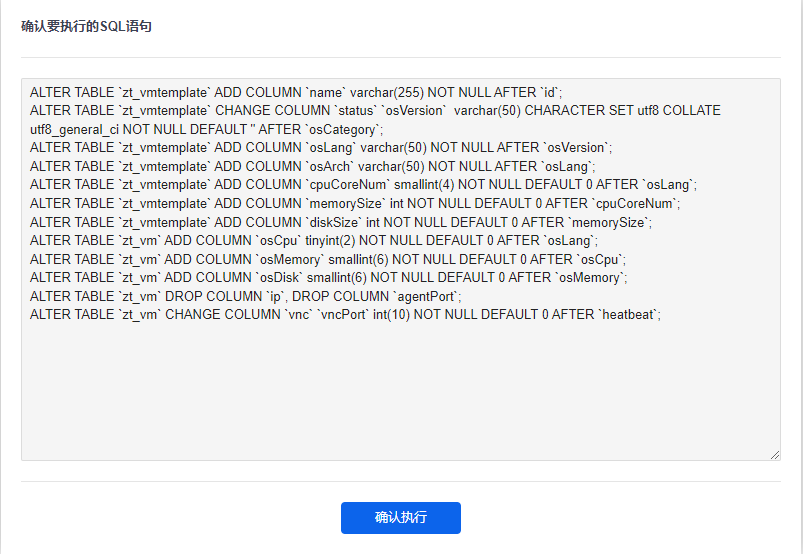Click the zt_vm `osCpu` tinyint(2) line
803x554 pixels.
pos(314,241)
